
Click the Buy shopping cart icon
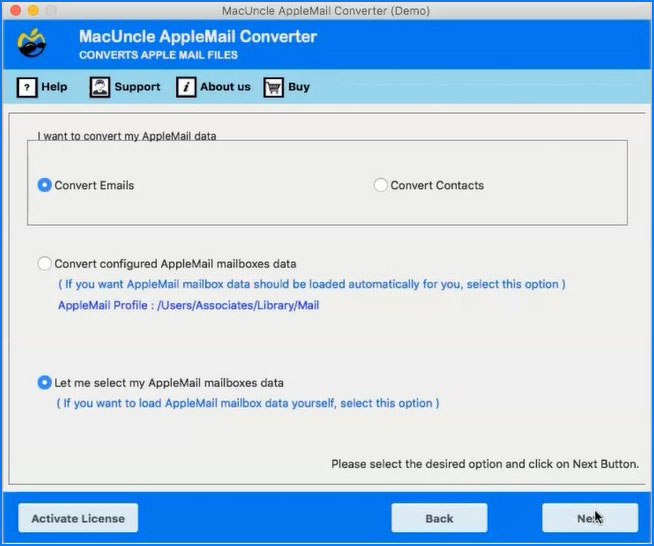tap(274, 87)
